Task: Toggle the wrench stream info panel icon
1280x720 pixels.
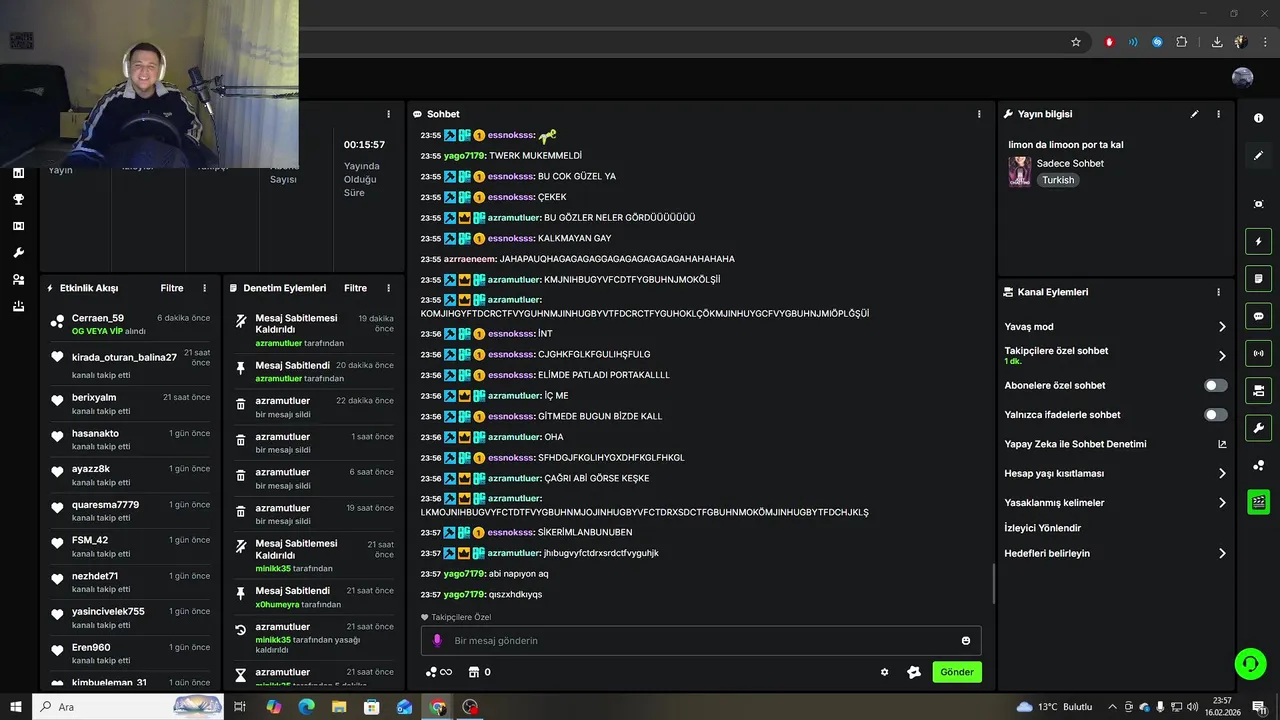Action: [x=1258, y=428]
